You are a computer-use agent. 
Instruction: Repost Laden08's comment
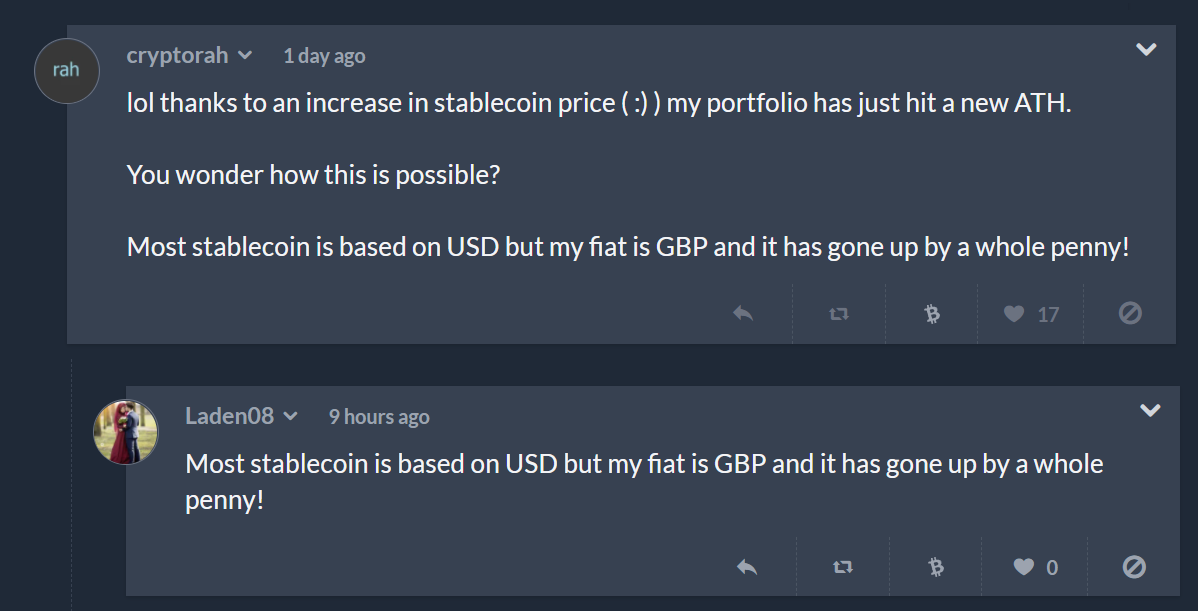[x=843, y=567]
